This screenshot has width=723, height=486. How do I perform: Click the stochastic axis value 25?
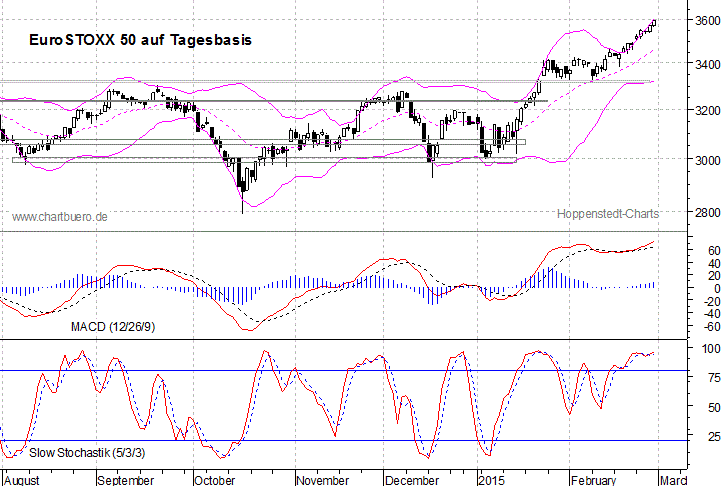coord(714,436)
